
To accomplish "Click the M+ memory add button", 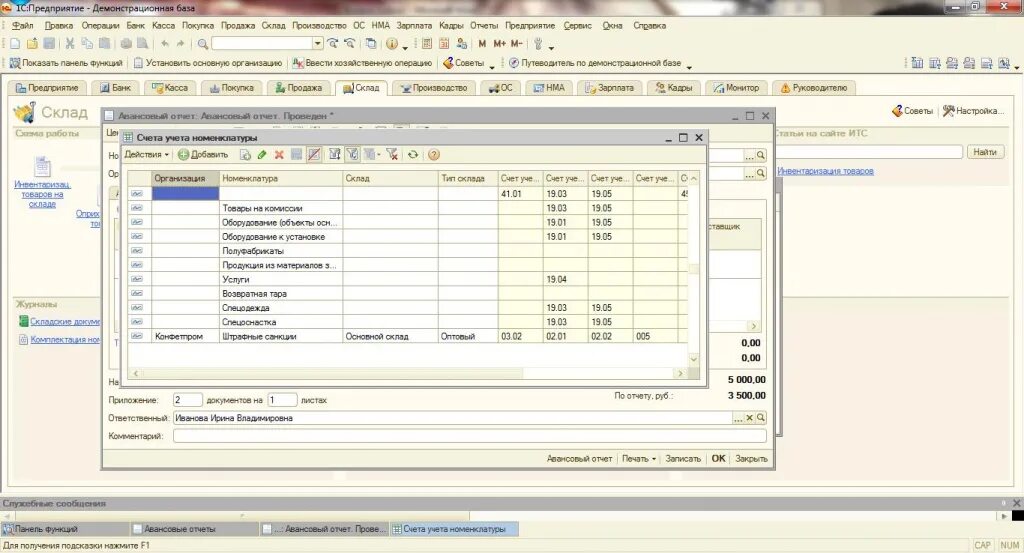I will 500,44.
